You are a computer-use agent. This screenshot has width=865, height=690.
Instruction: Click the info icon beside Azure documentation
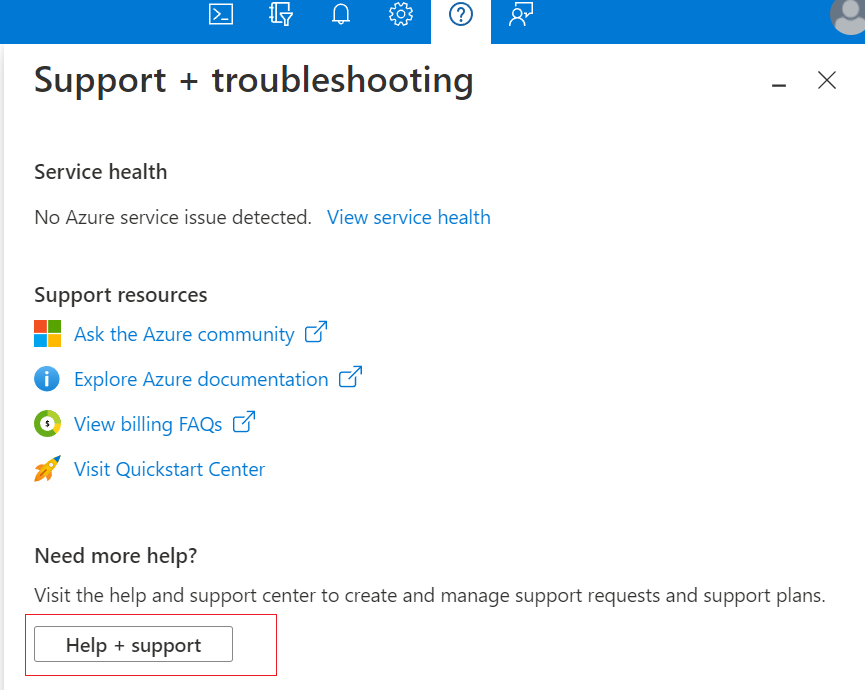point(46,378)
